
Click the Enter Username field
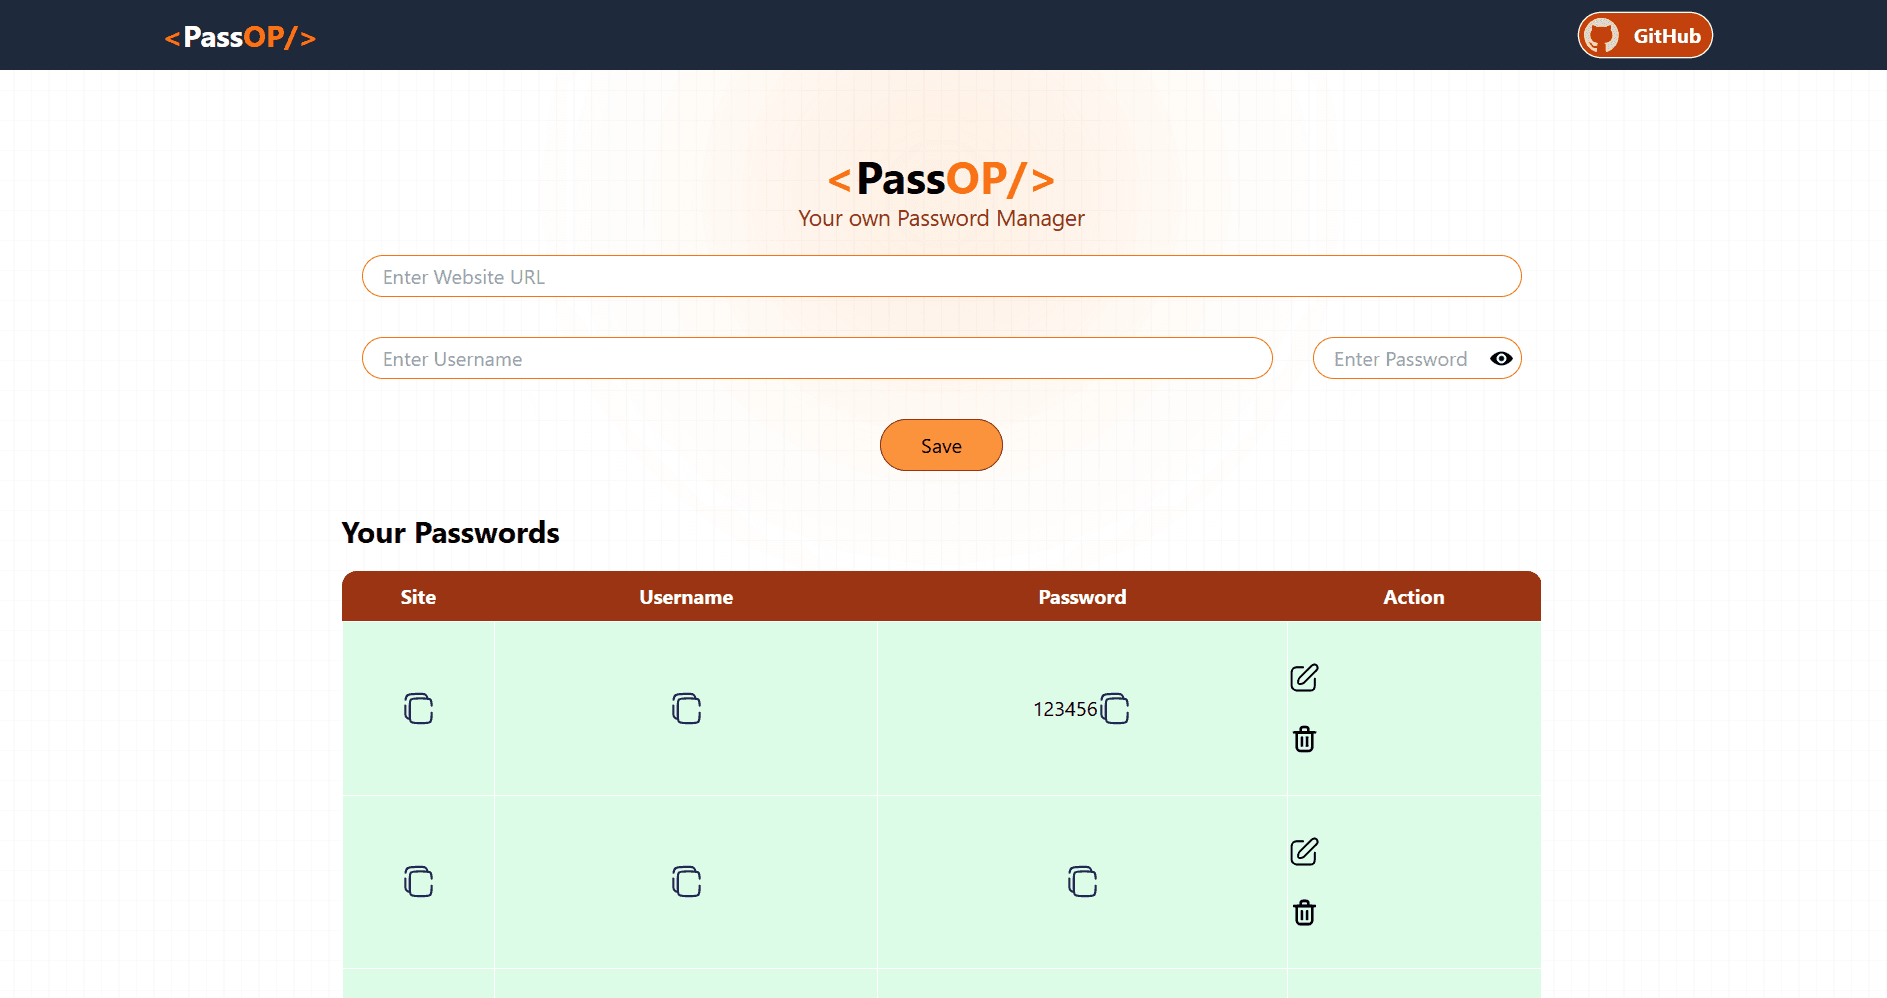[x=817, y=358]
